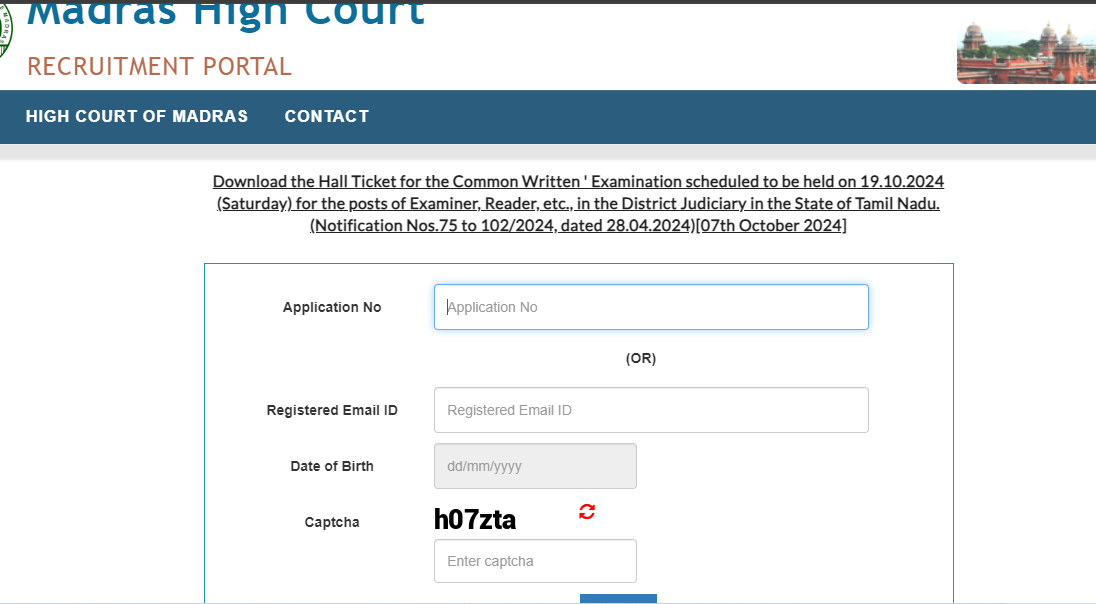This screenshot has width=1096, height=604.
Task: Click the Application No label
Action: 332,307
